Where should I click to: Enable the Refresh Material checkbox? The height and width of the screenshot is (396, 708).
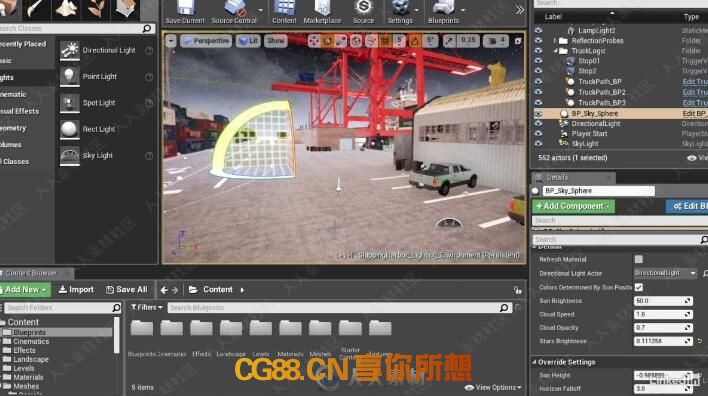coord(638,259)
